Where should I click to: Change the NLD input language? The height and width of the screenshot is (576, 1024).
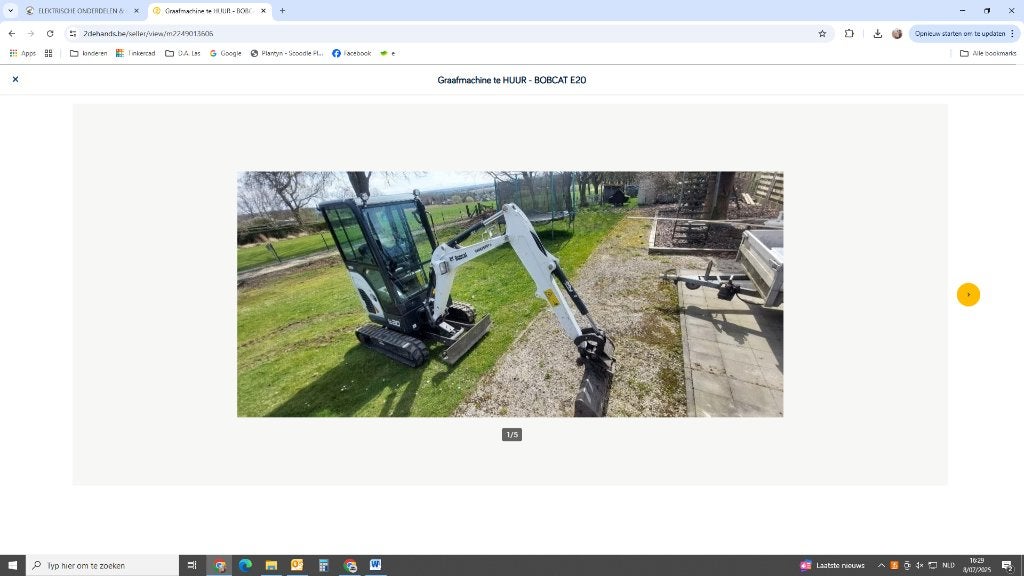coord(948,566)
